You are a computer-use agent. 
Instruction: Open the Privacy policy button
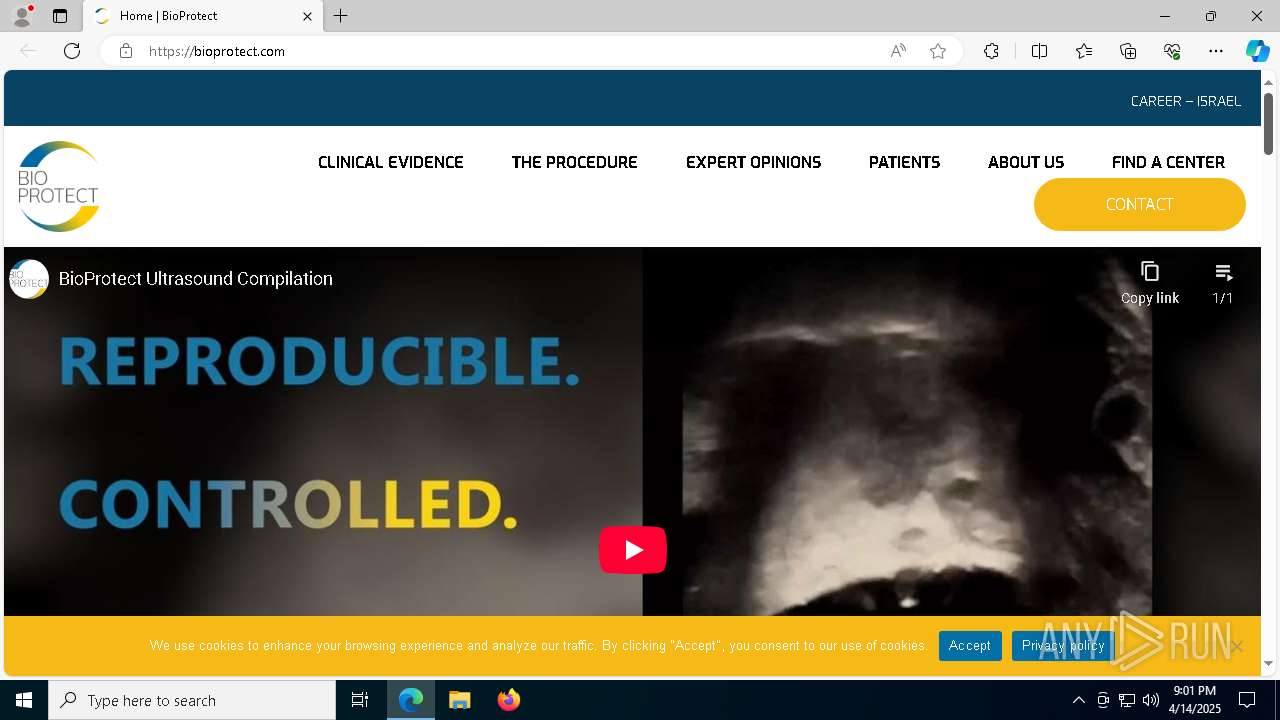(x=1063, y=646)
